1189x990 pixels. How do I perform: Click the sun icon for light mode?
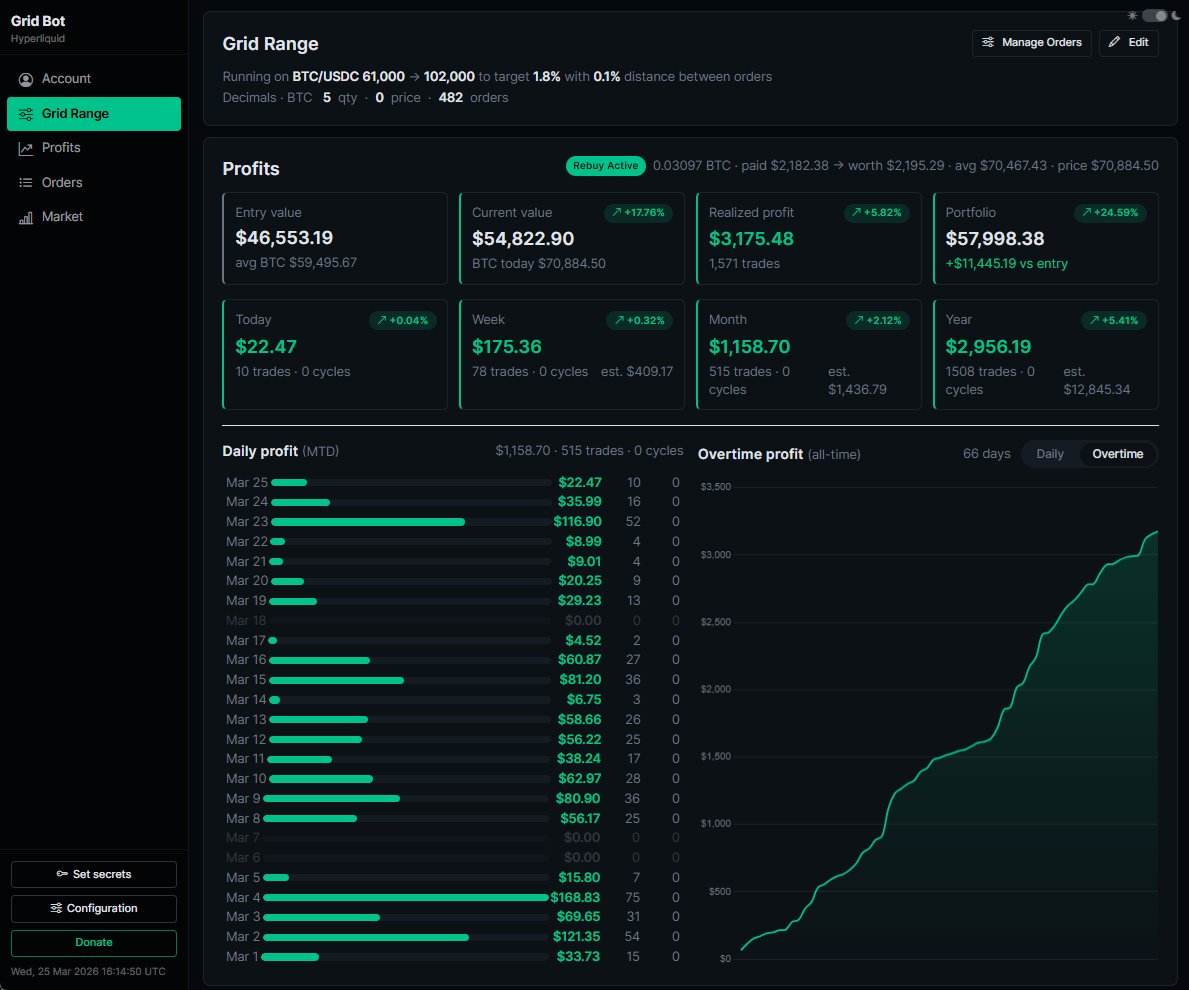tap(1132, 15)
